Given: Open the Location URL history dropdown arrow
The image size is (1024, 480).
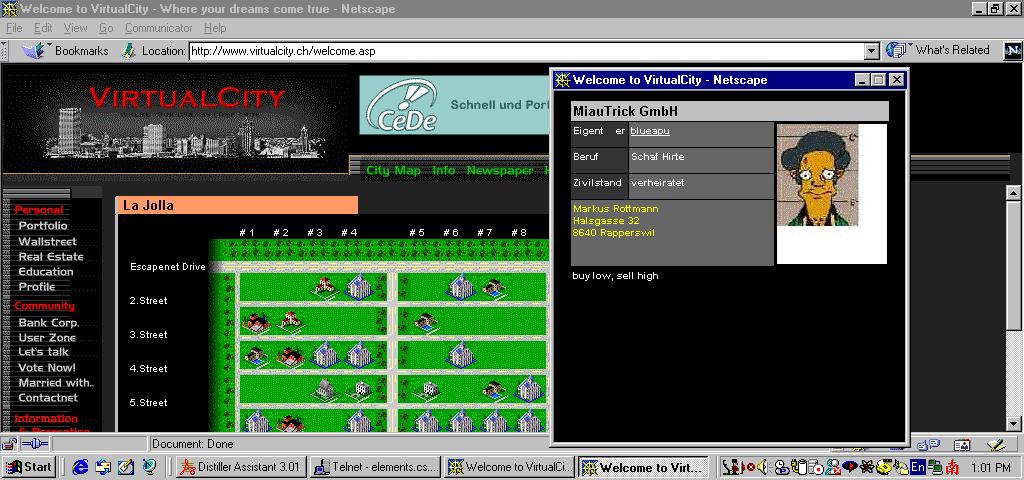Looking at the screenshot, I should tap(871, 51).
